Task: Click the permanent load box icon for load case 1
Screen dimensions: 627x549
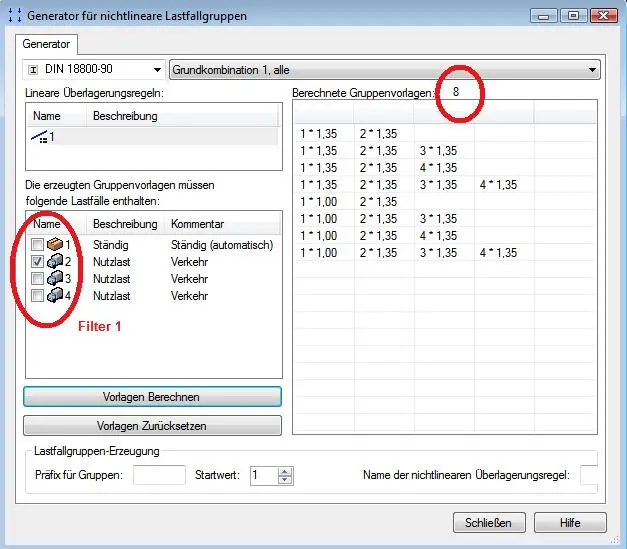Action: point(55,244)
